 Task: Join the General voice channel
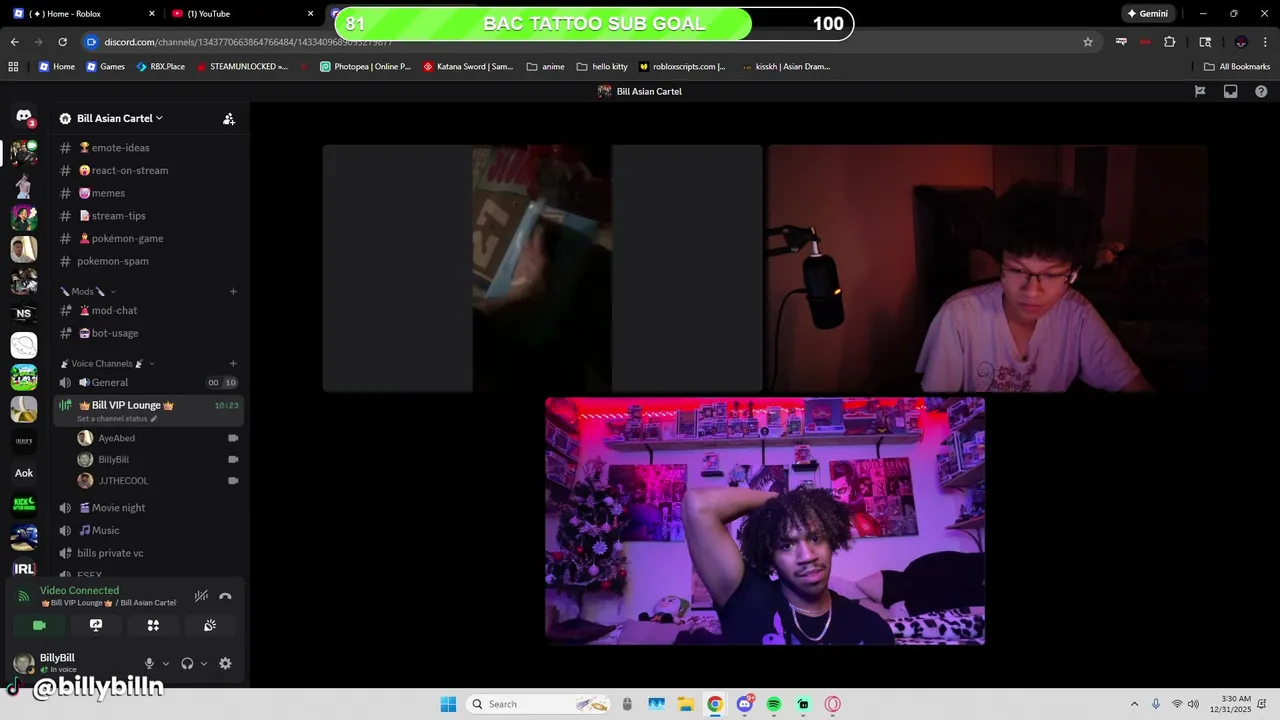150,382
